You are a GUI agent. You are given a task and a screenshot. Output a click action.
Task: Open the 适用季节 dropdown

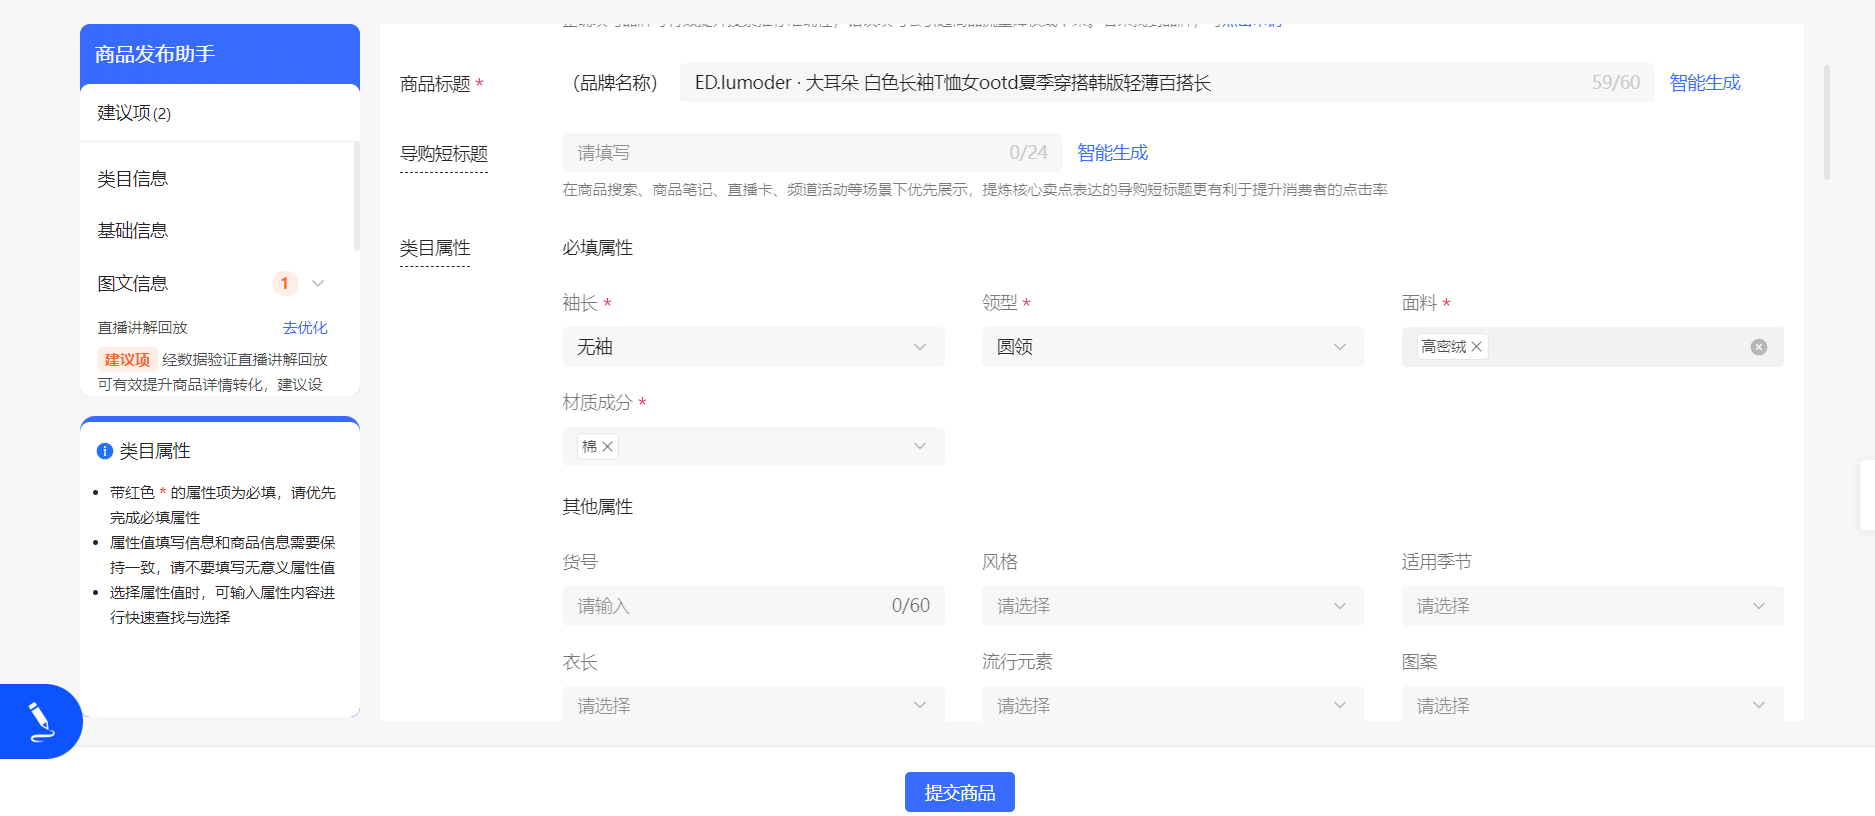pyautogui.click(x=1592, y=606)
